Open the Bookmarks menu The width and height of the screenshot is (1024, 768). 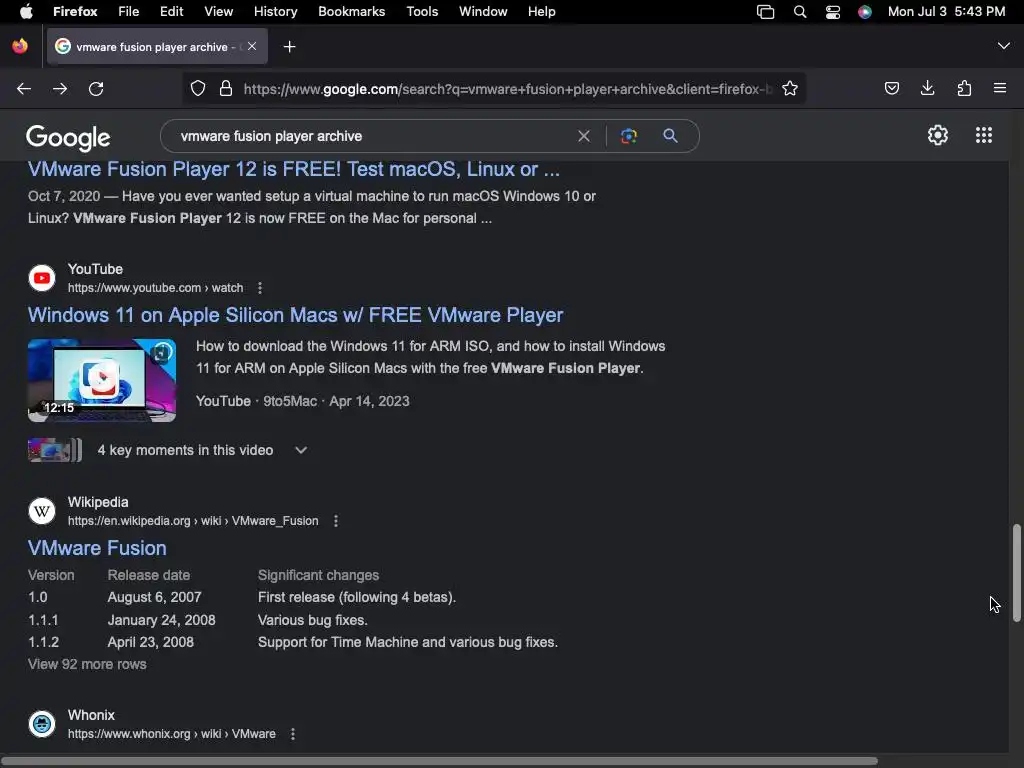[x=351, y=12]
